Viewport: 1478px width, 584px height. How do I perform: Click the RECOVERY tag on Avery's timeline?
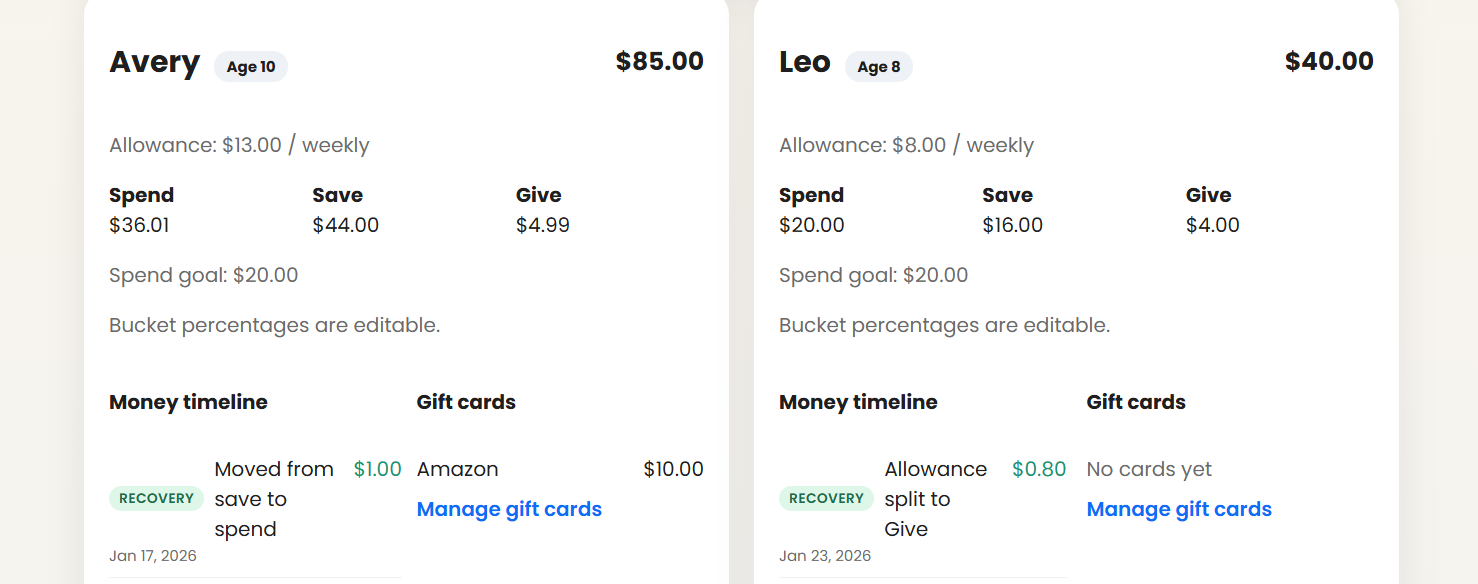(156, 497)
